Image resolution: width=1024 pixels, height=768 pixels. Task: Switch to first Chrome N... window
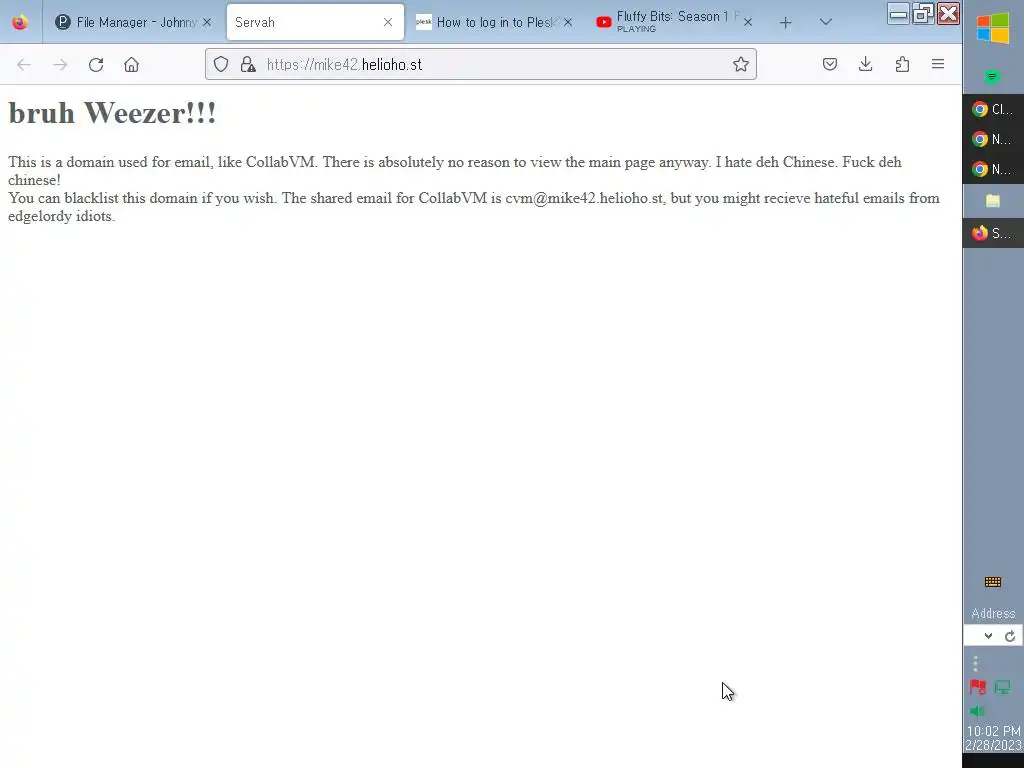tap(993, 139)
